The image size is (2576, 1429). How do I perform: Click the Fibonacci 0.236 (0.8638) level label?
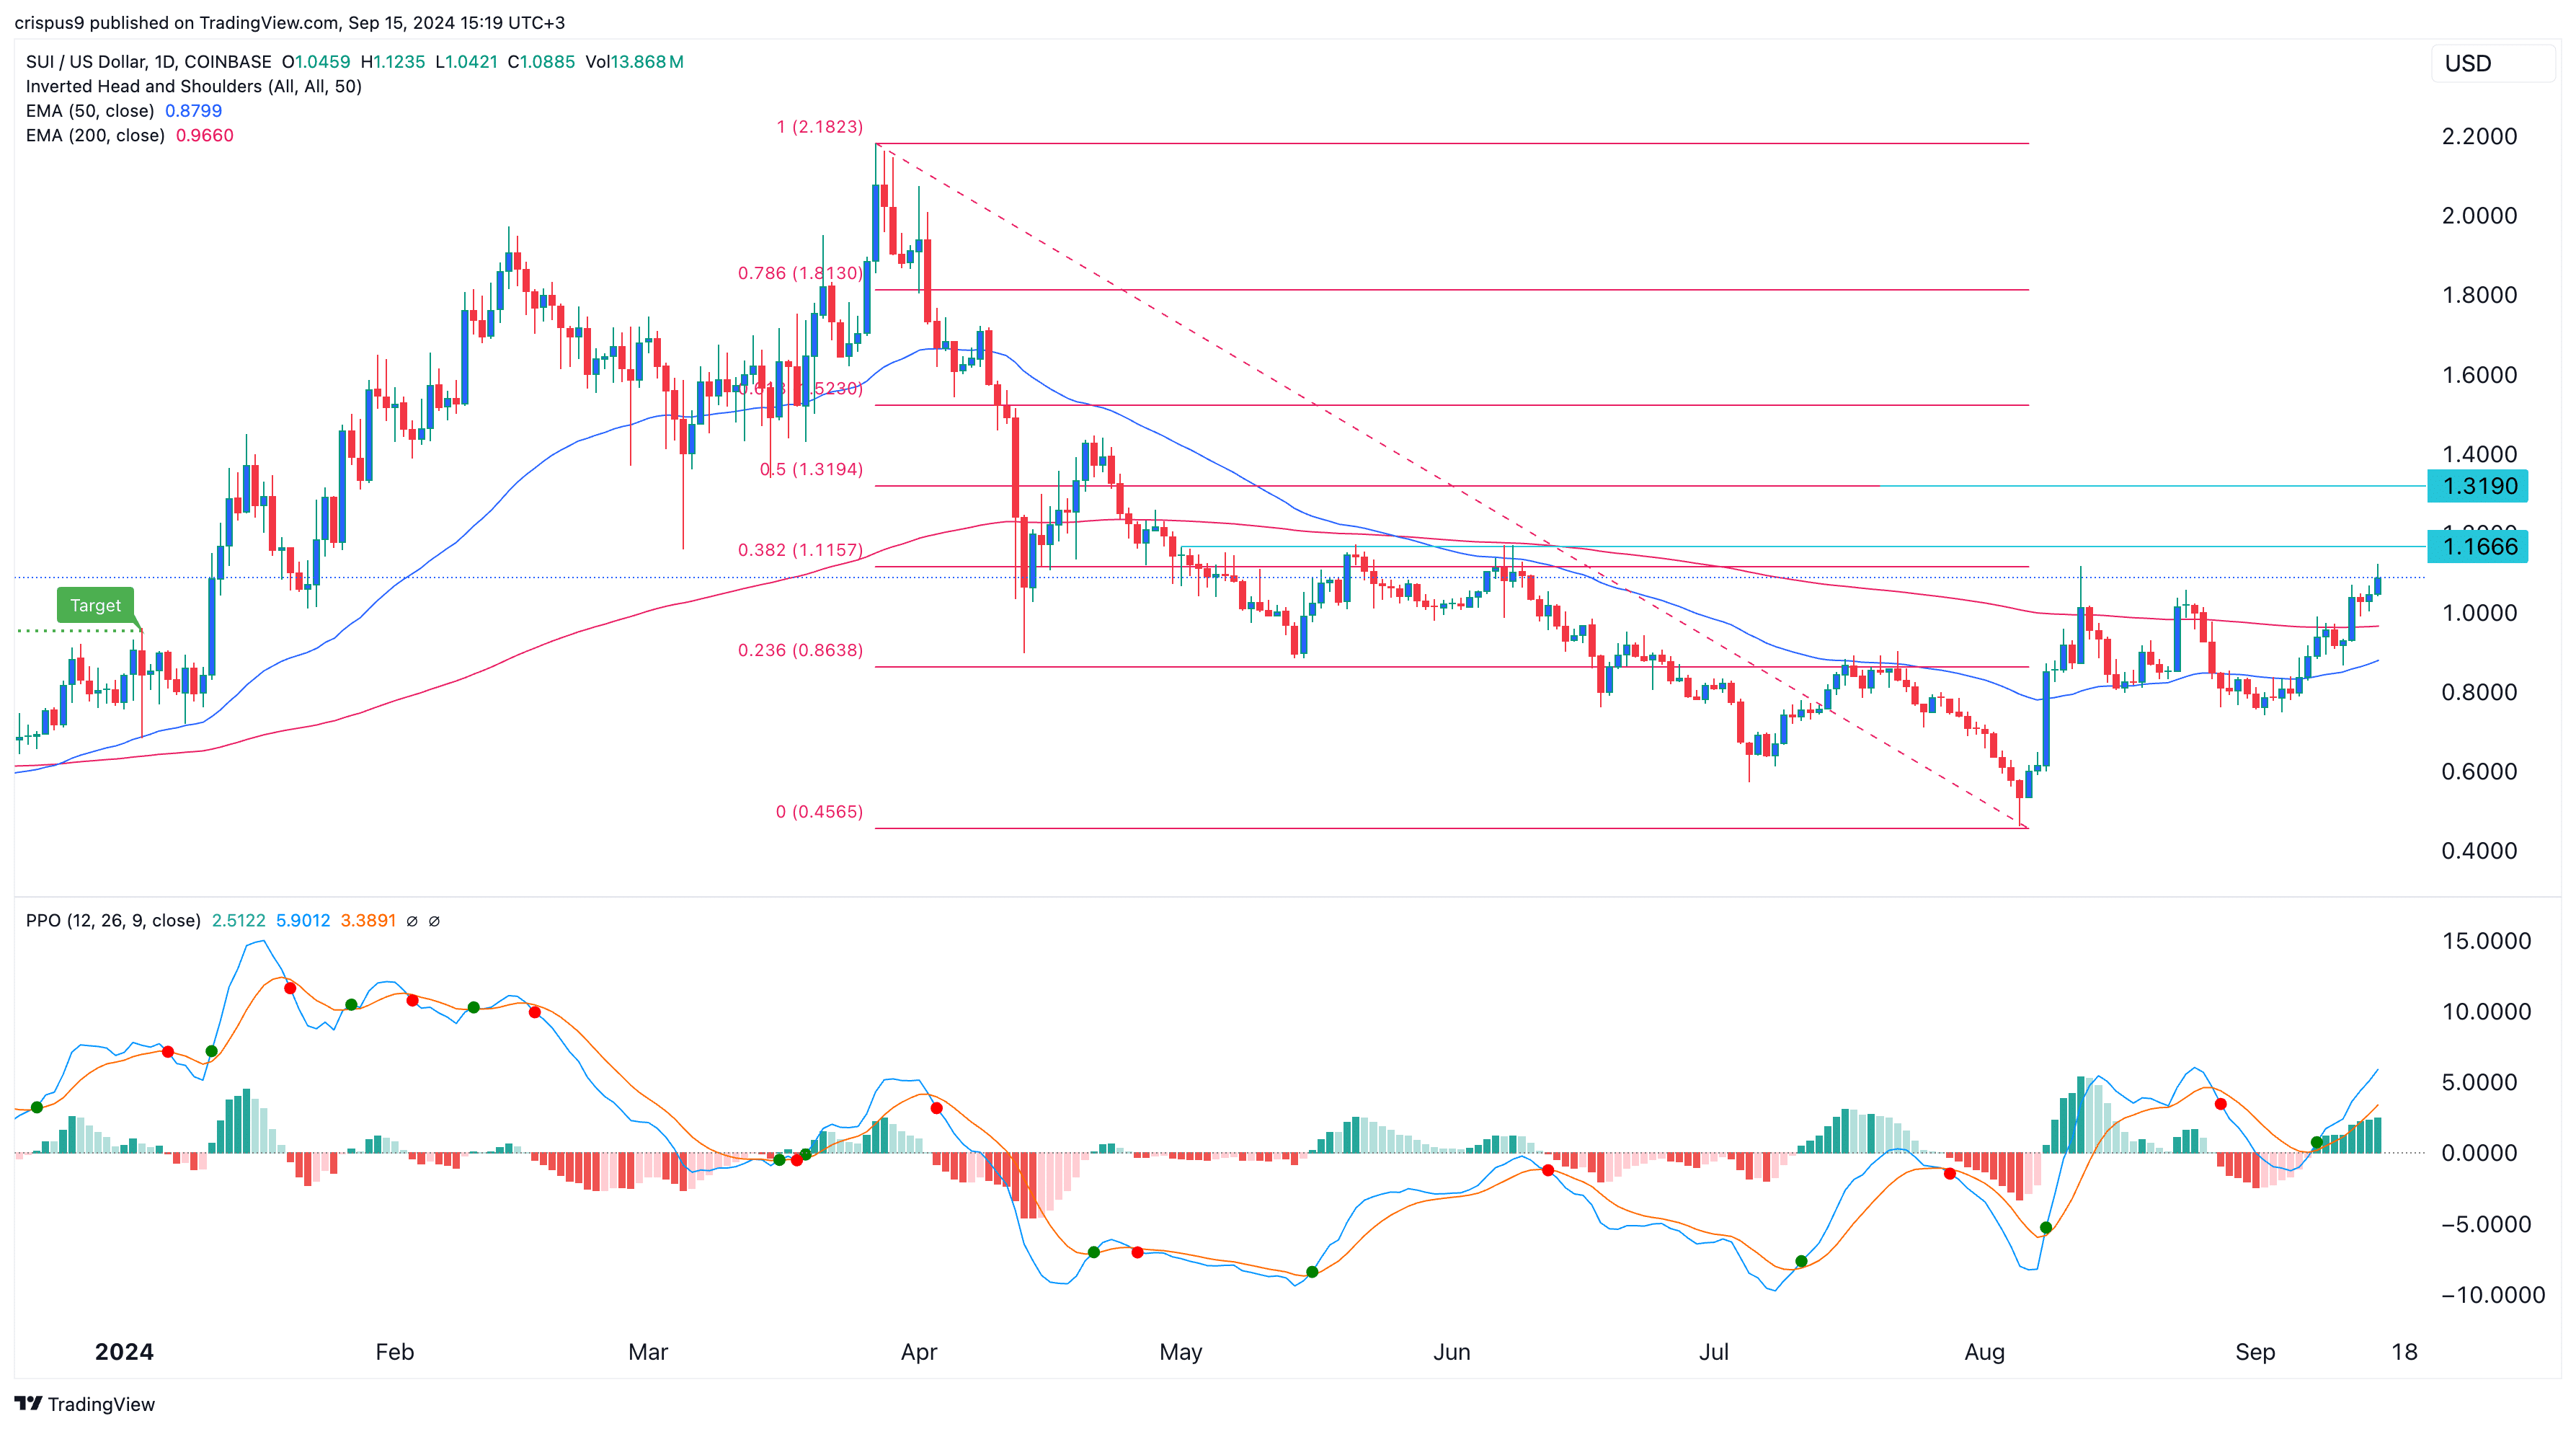point(800,650)
